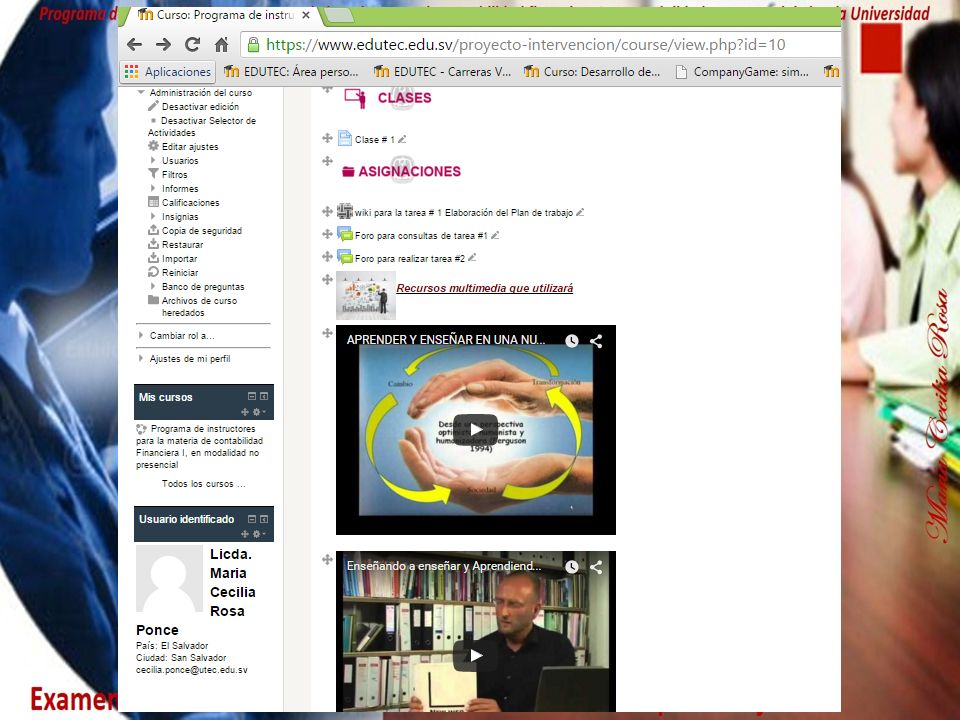Click edit pencil next to wiki para la tarea
960x720 pixels.
pyautogui.click(x=580, y=212)
